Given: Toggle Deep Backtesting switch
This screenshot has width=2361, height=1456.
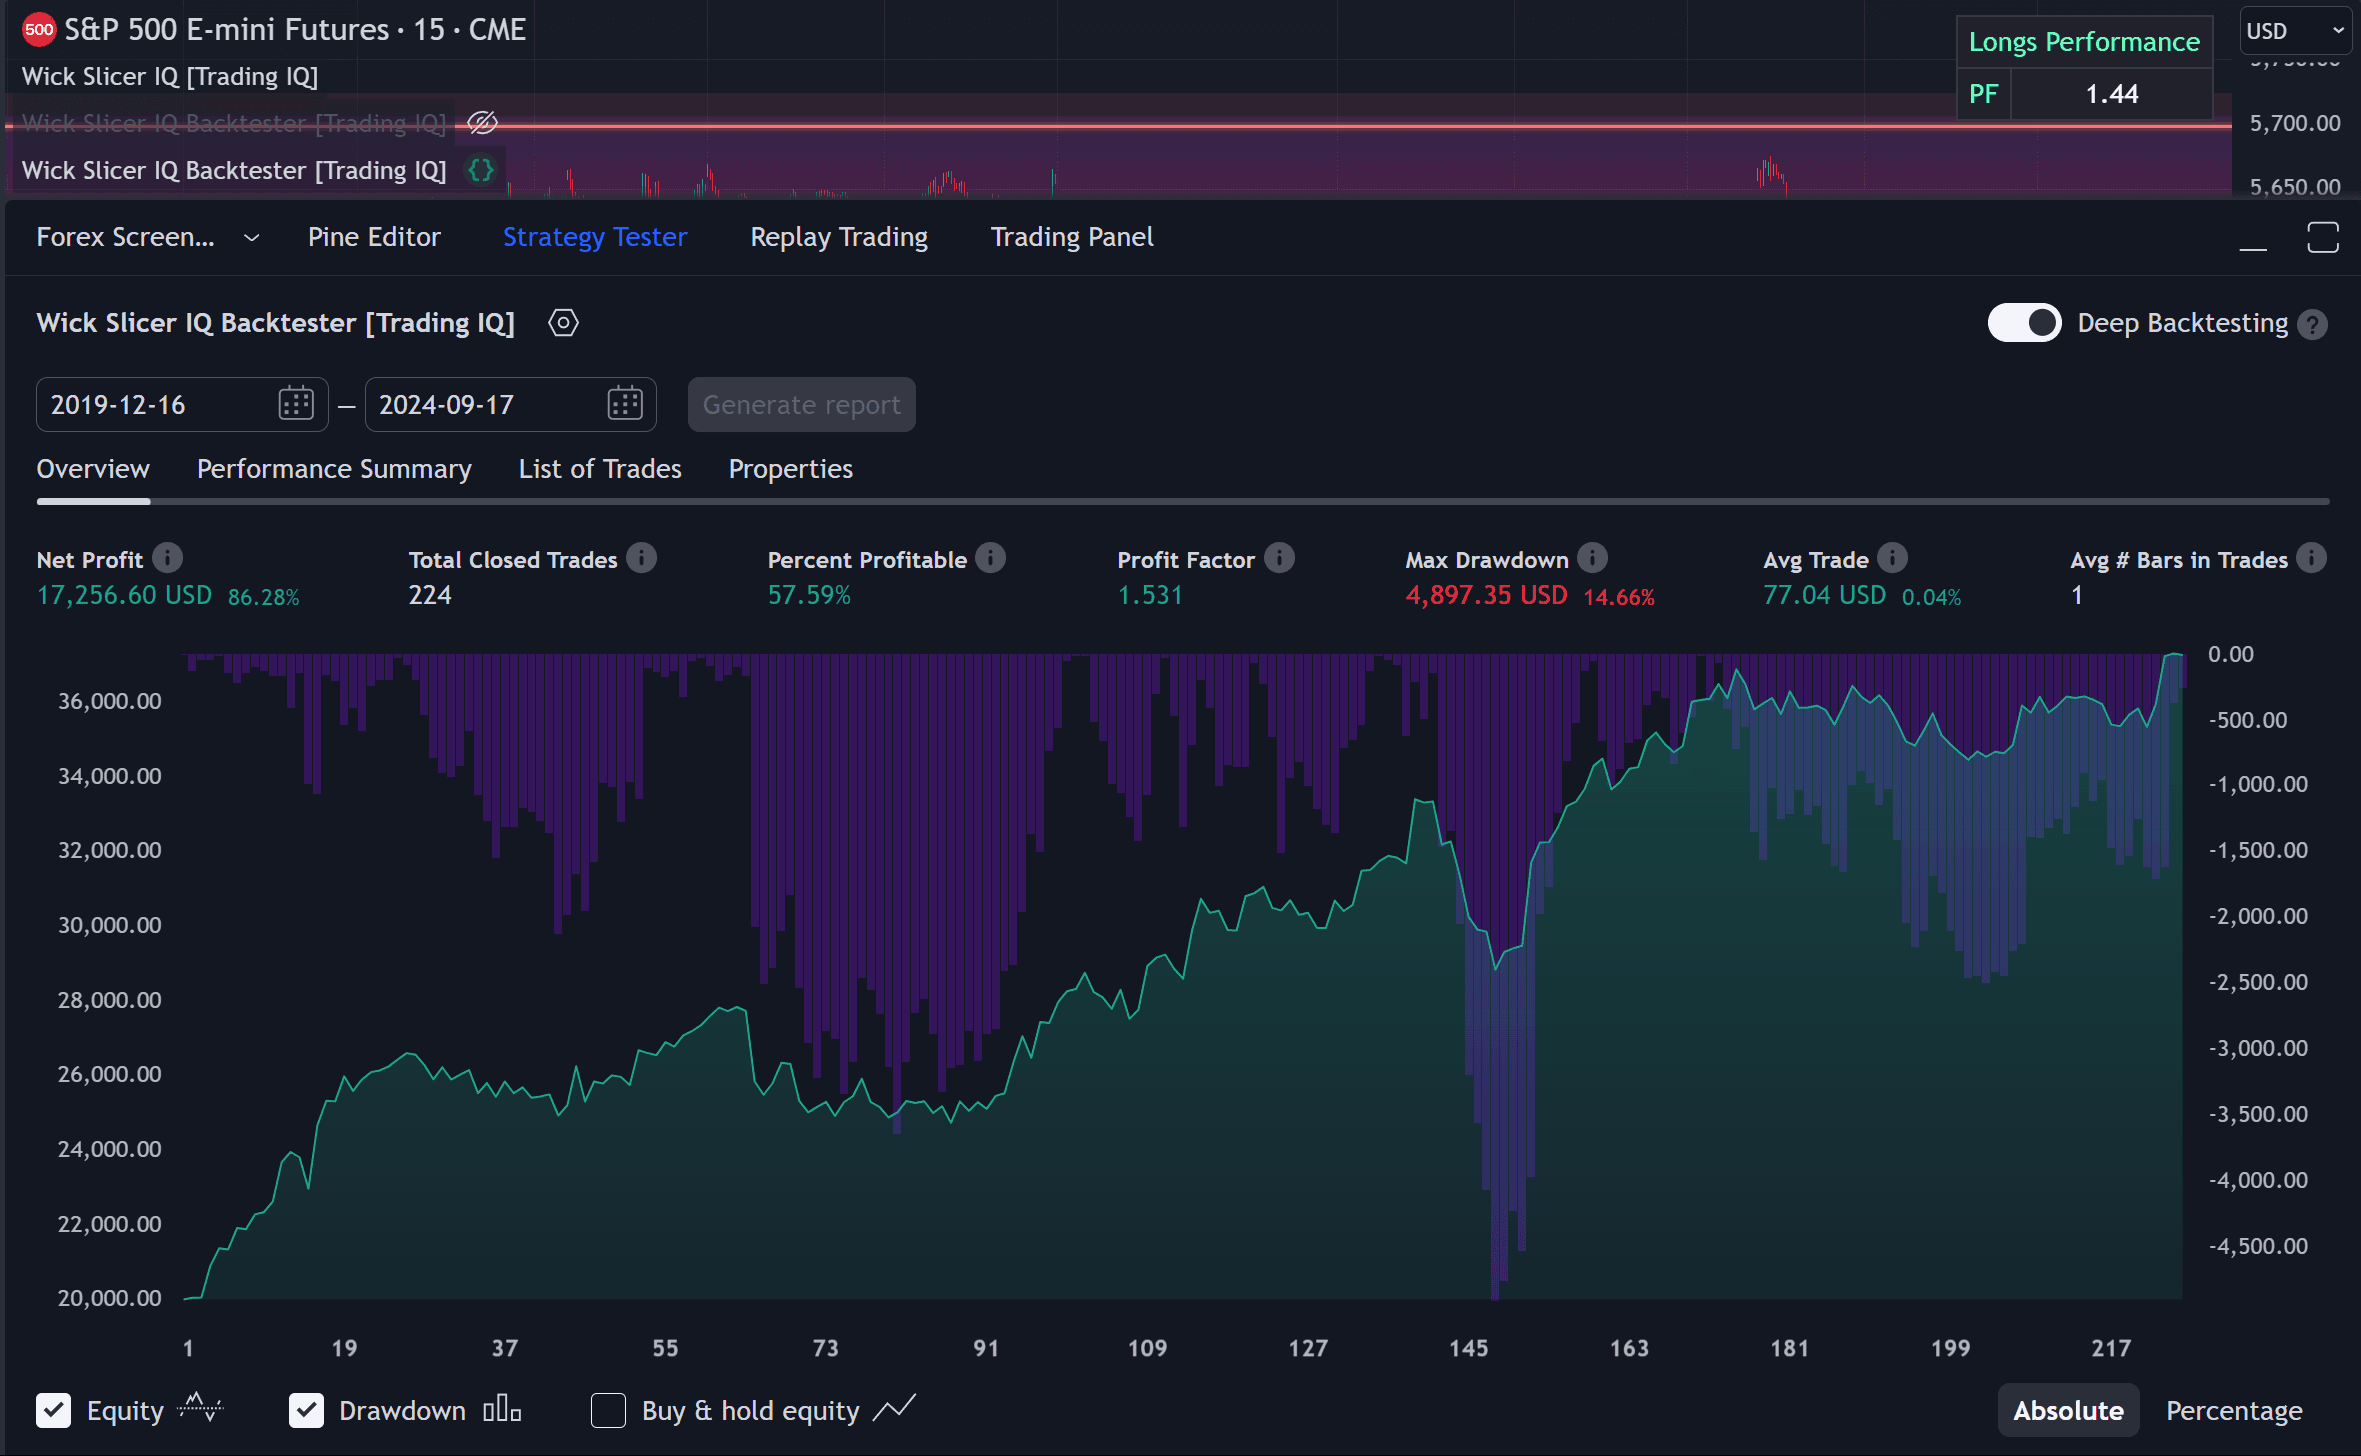Looking at the screenshot, I should (x=2024, y=323).
